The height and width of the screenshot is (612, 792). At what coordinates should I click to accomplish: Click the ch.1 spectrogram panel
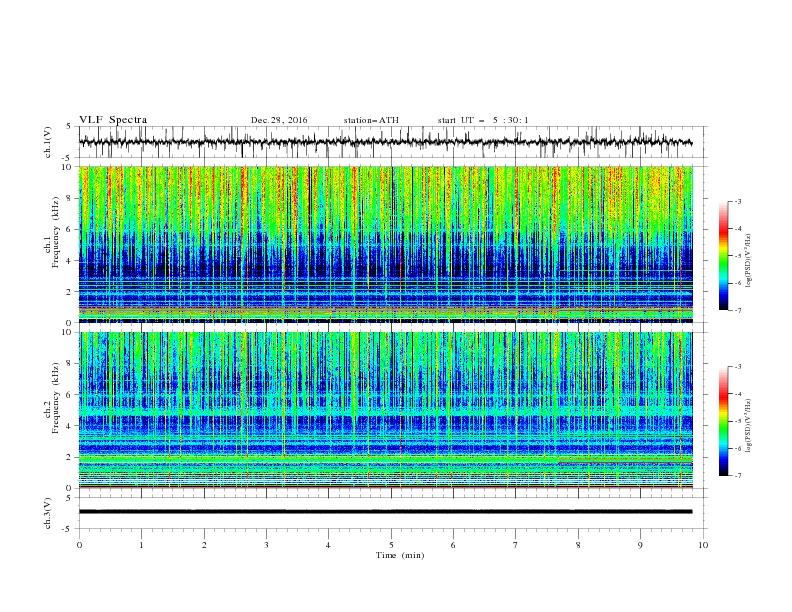click(385, 244)
